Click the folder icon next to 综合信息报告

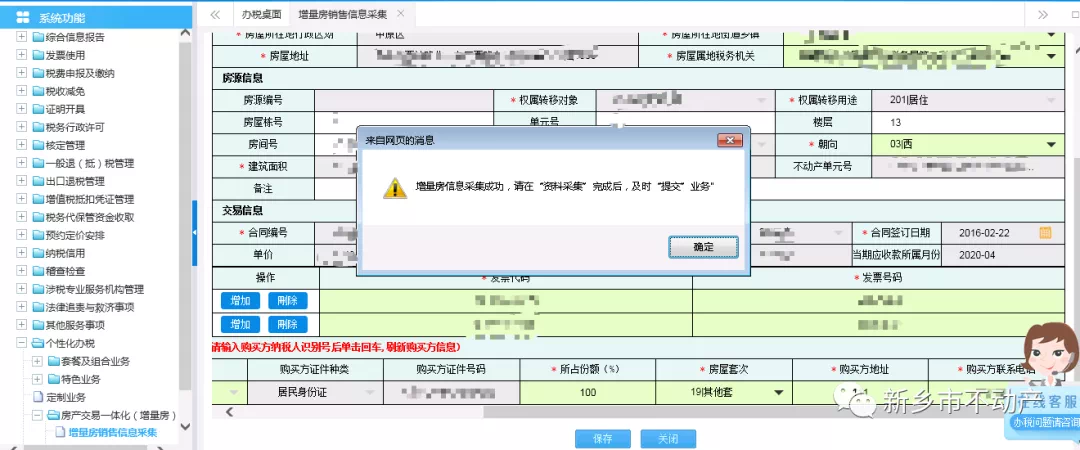coord(39,37)
